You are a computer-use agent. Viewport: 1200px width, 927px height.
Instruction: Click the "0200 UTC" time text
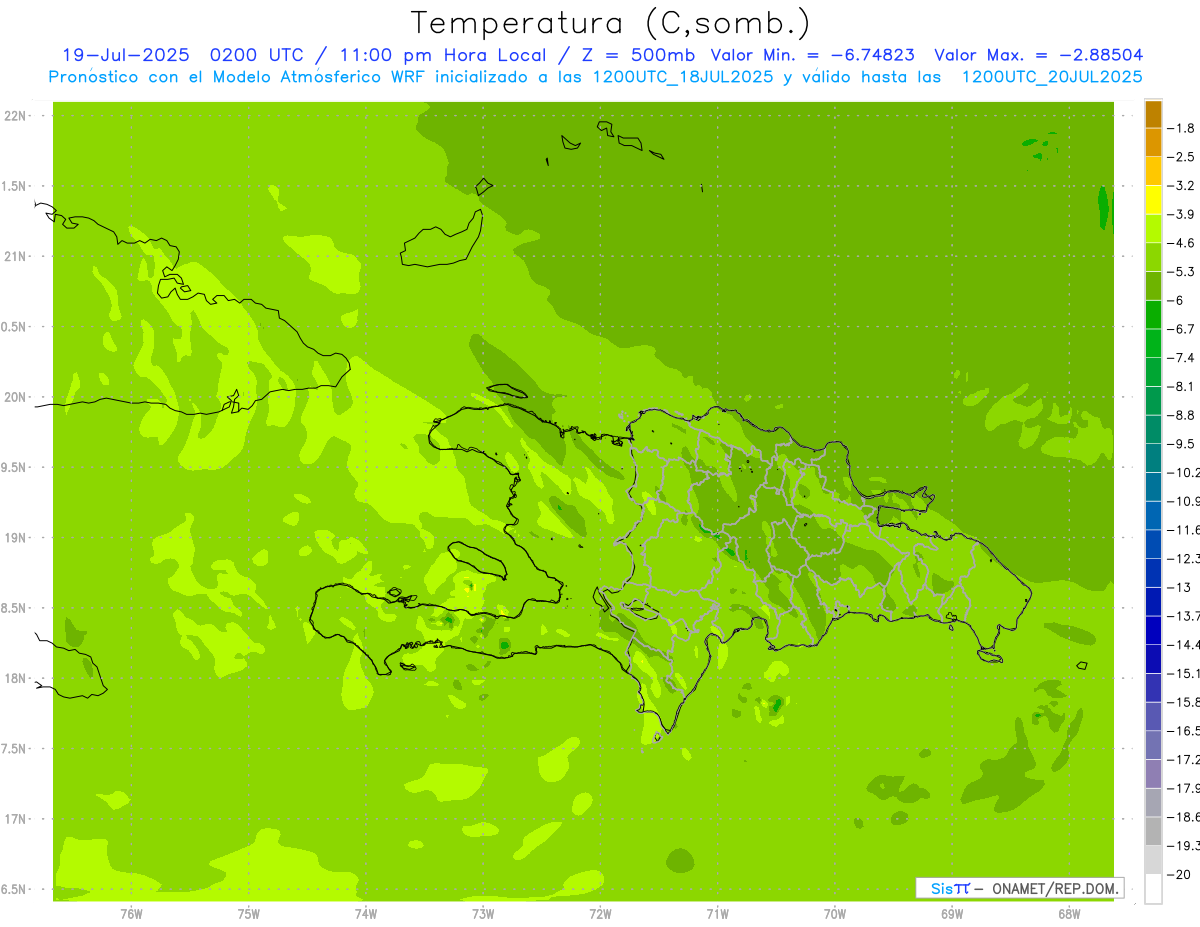(258, 55)
